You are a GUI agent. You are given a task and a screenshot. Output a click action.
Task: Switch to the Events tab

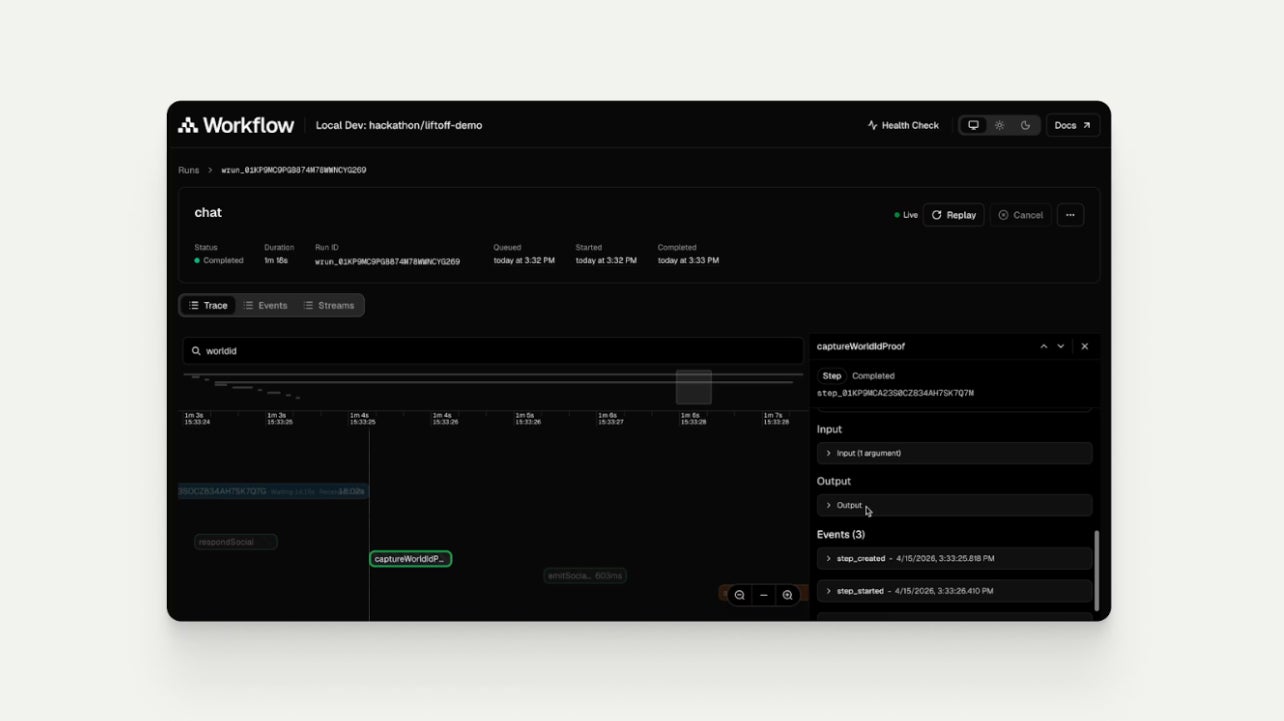(x=265, y=305)
